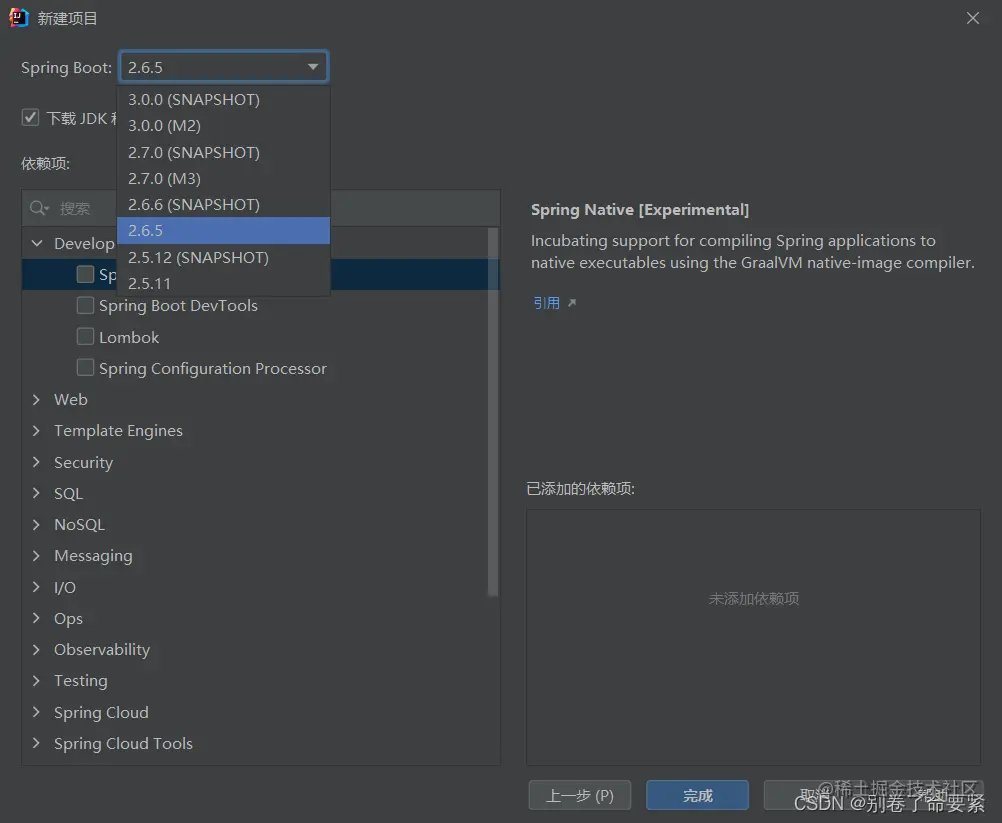Select version 2.5.12 (SNAPSHOT)
Image resolution: width=1002 pixels, height=823 pixels.
click(x=224, y=258)
